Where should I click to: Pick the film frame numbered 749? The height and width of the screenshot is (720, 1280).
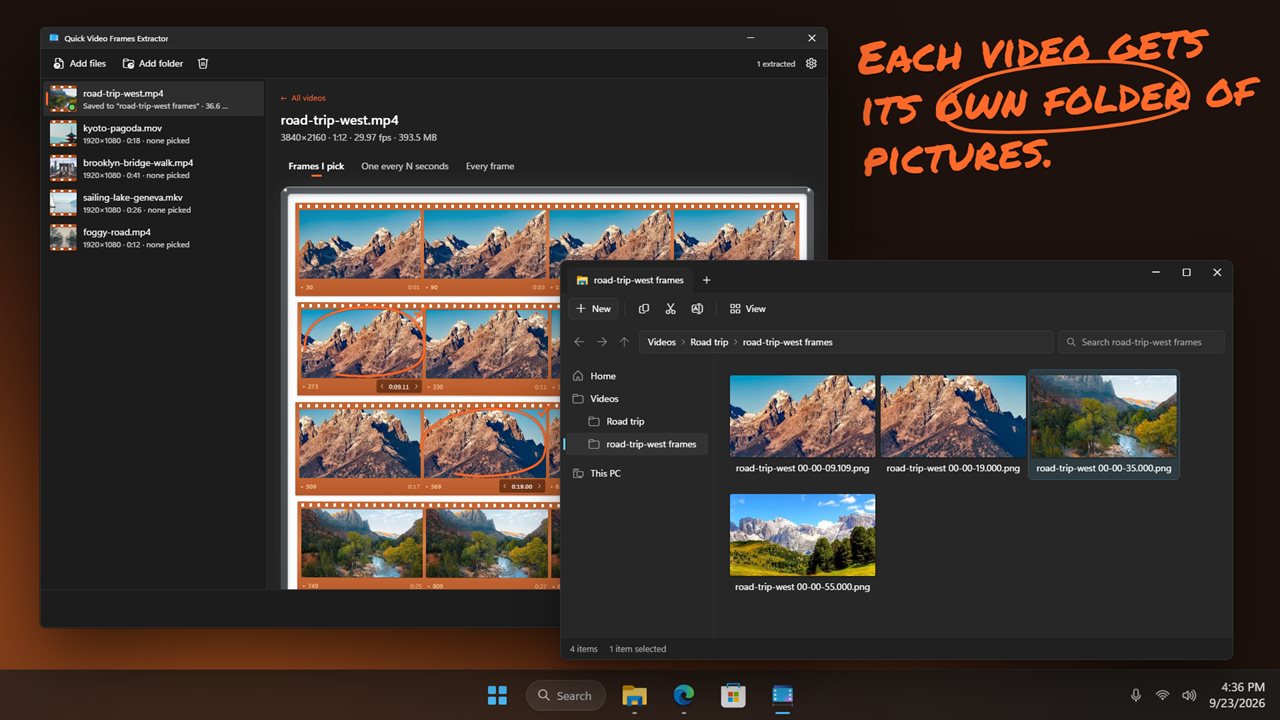point(360,541)
